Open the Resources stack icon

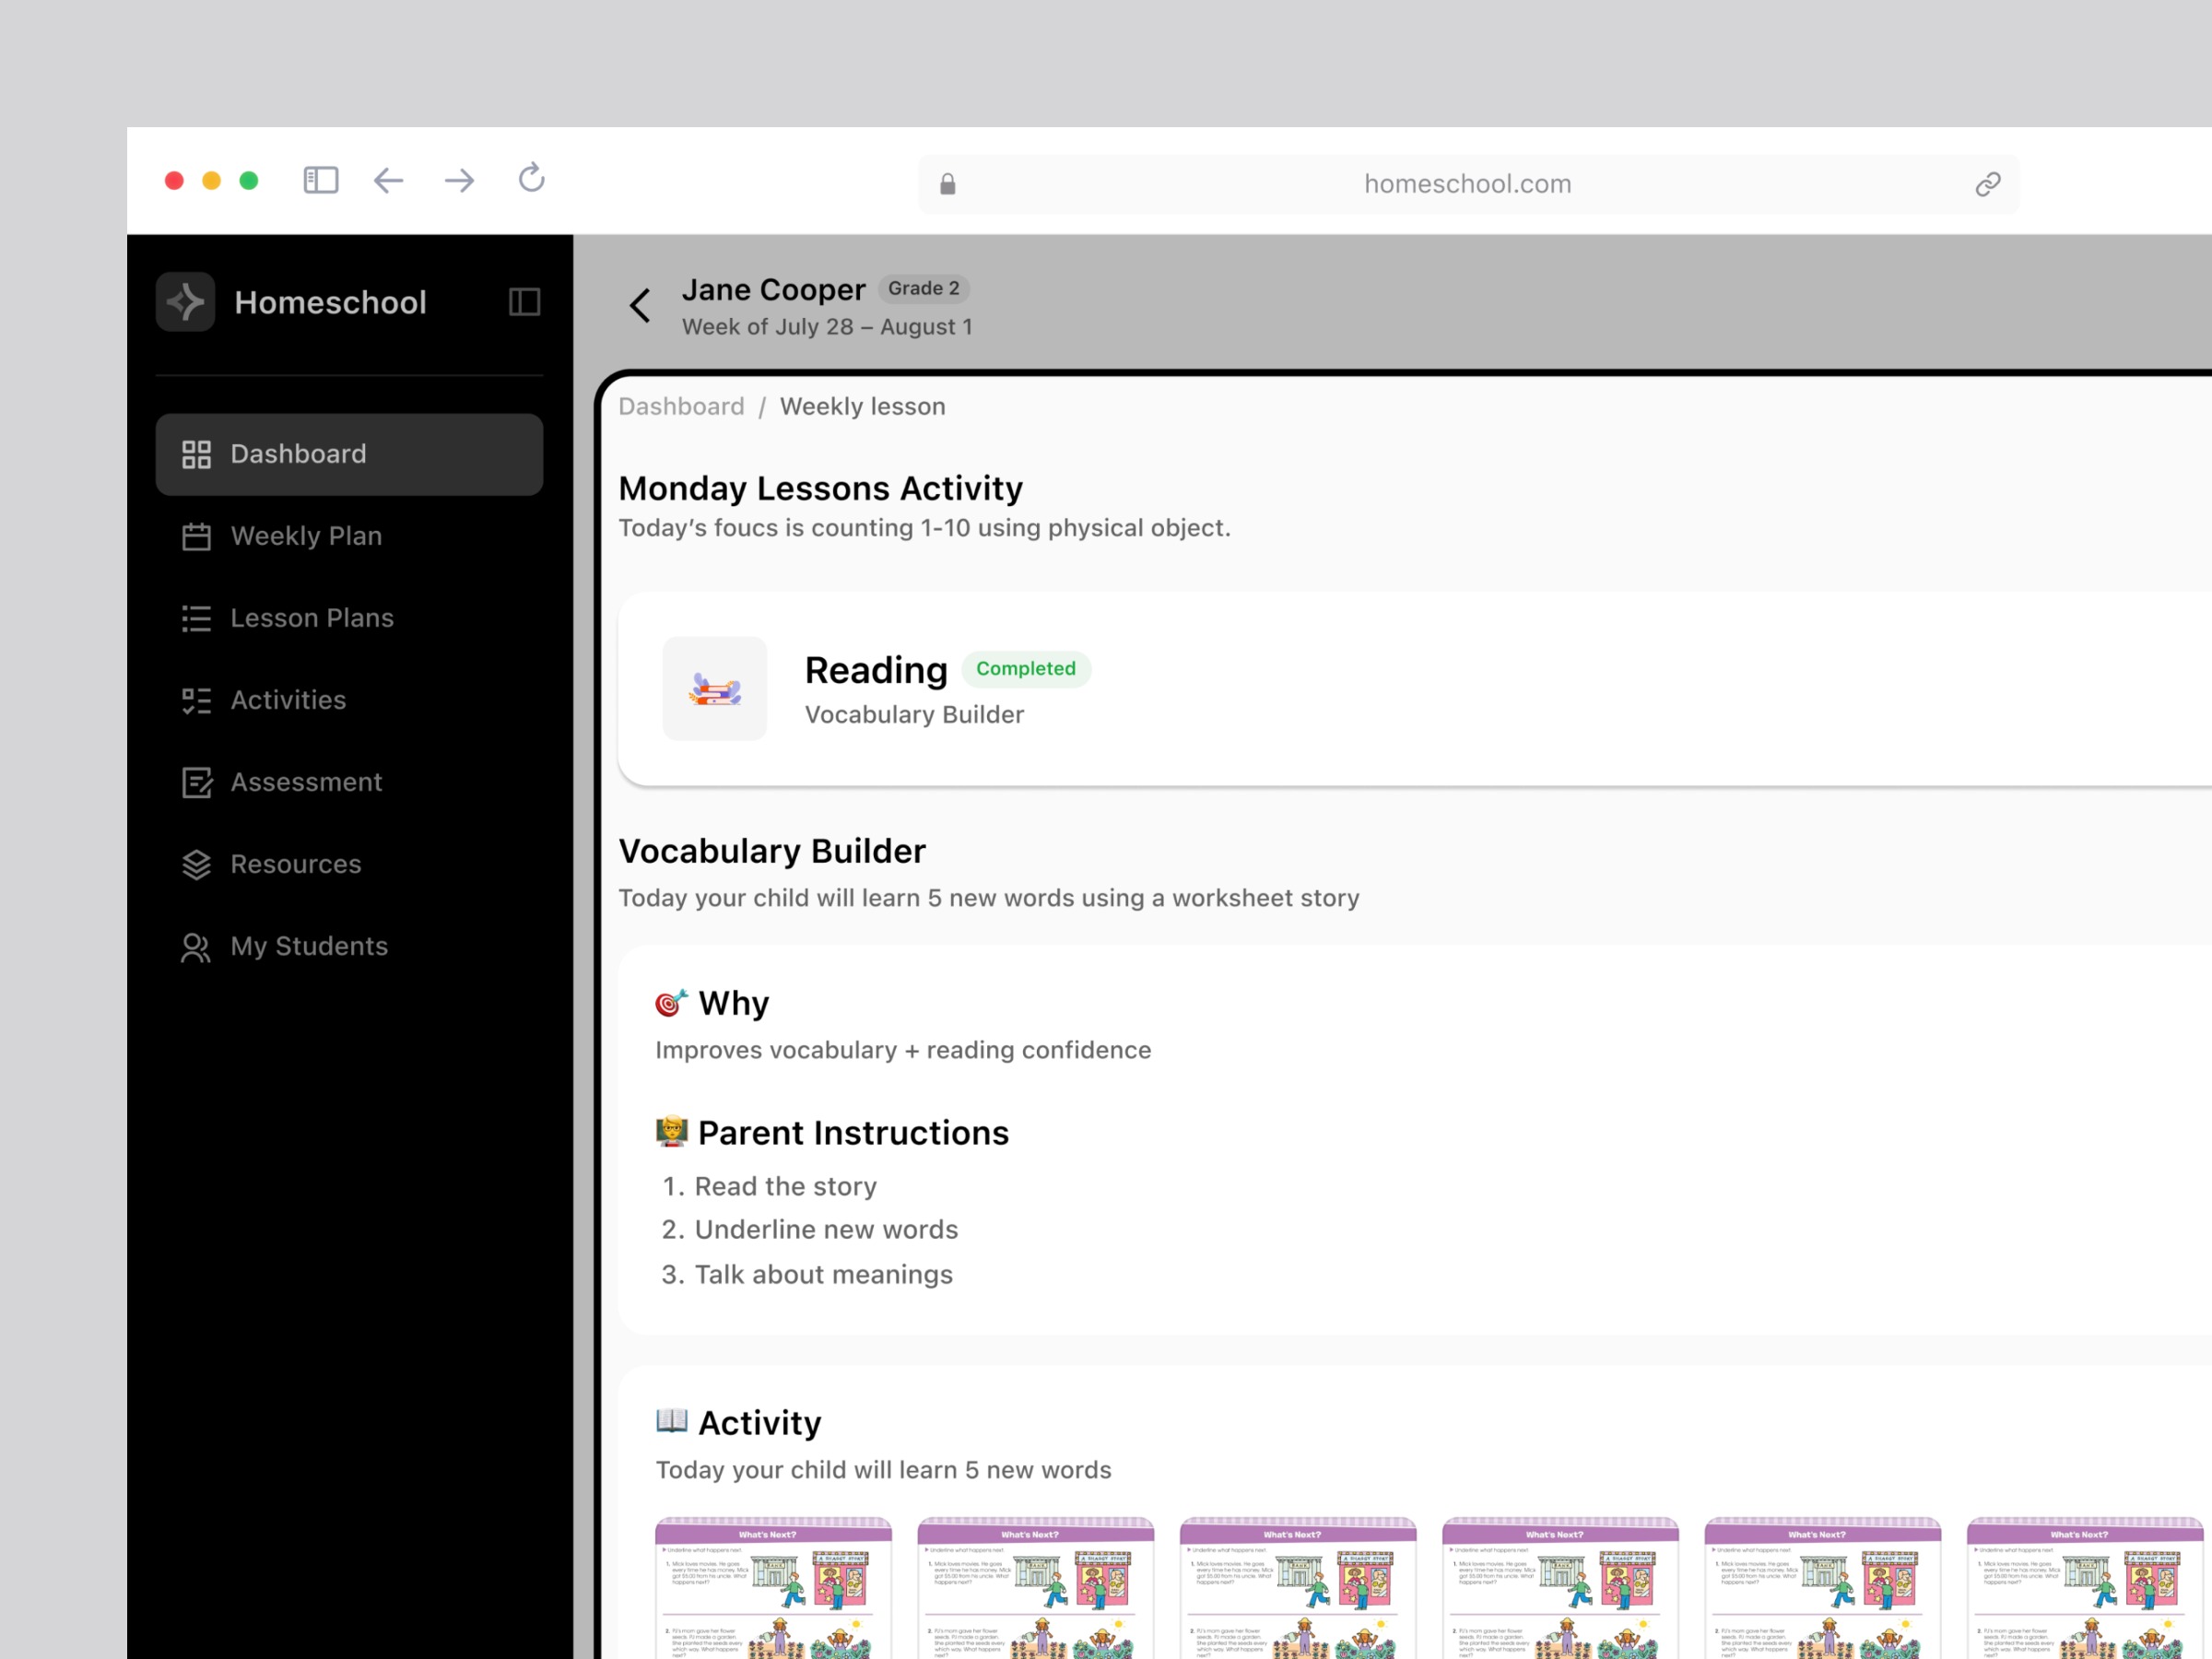(196, 864)
